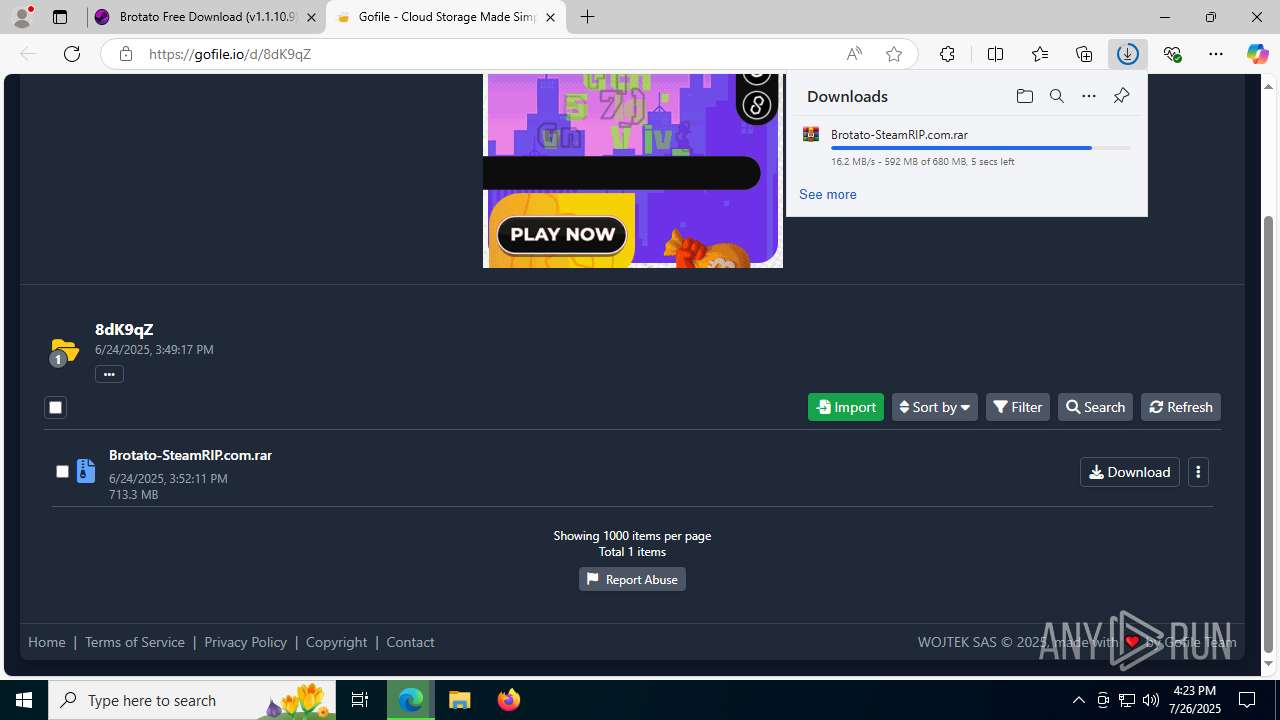This screenshot has width=1280, height=720.
Task: Open the tab actions menu icon
Action: click(60, 17)
